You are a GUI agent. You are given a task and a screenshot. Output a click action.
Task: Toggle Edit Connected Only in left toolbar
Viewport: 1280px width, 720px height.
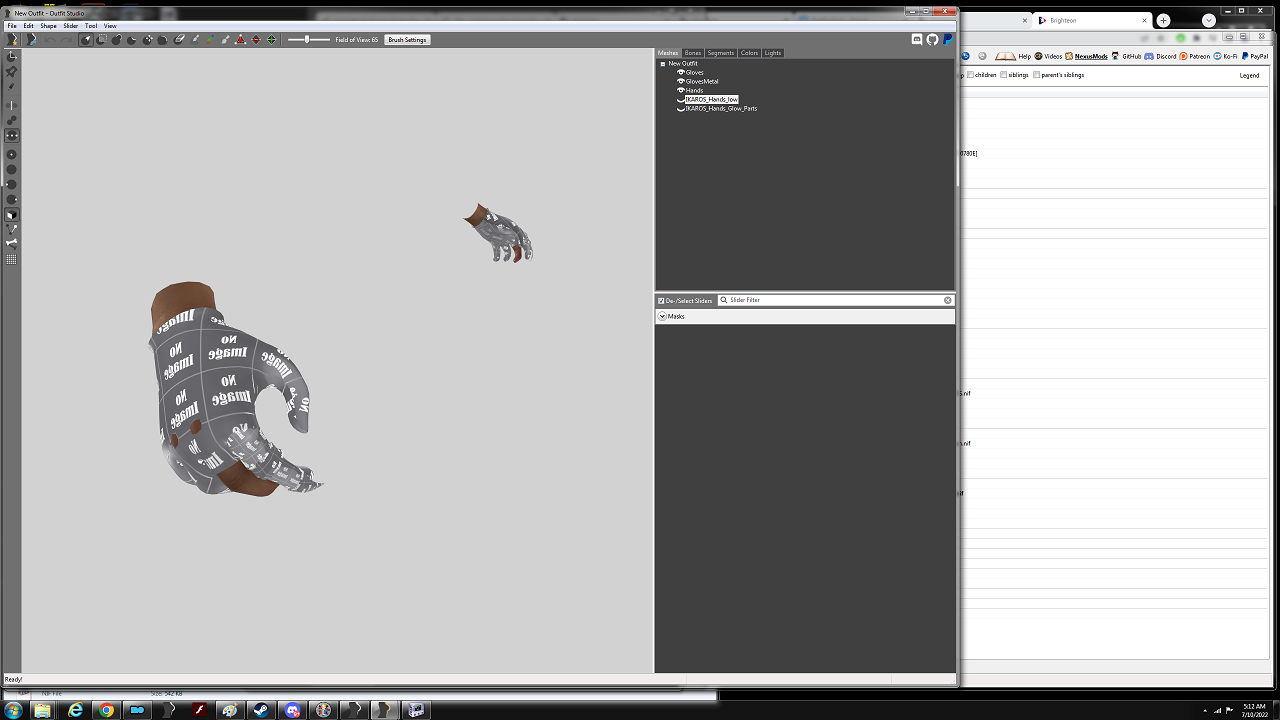pos(12,120)
